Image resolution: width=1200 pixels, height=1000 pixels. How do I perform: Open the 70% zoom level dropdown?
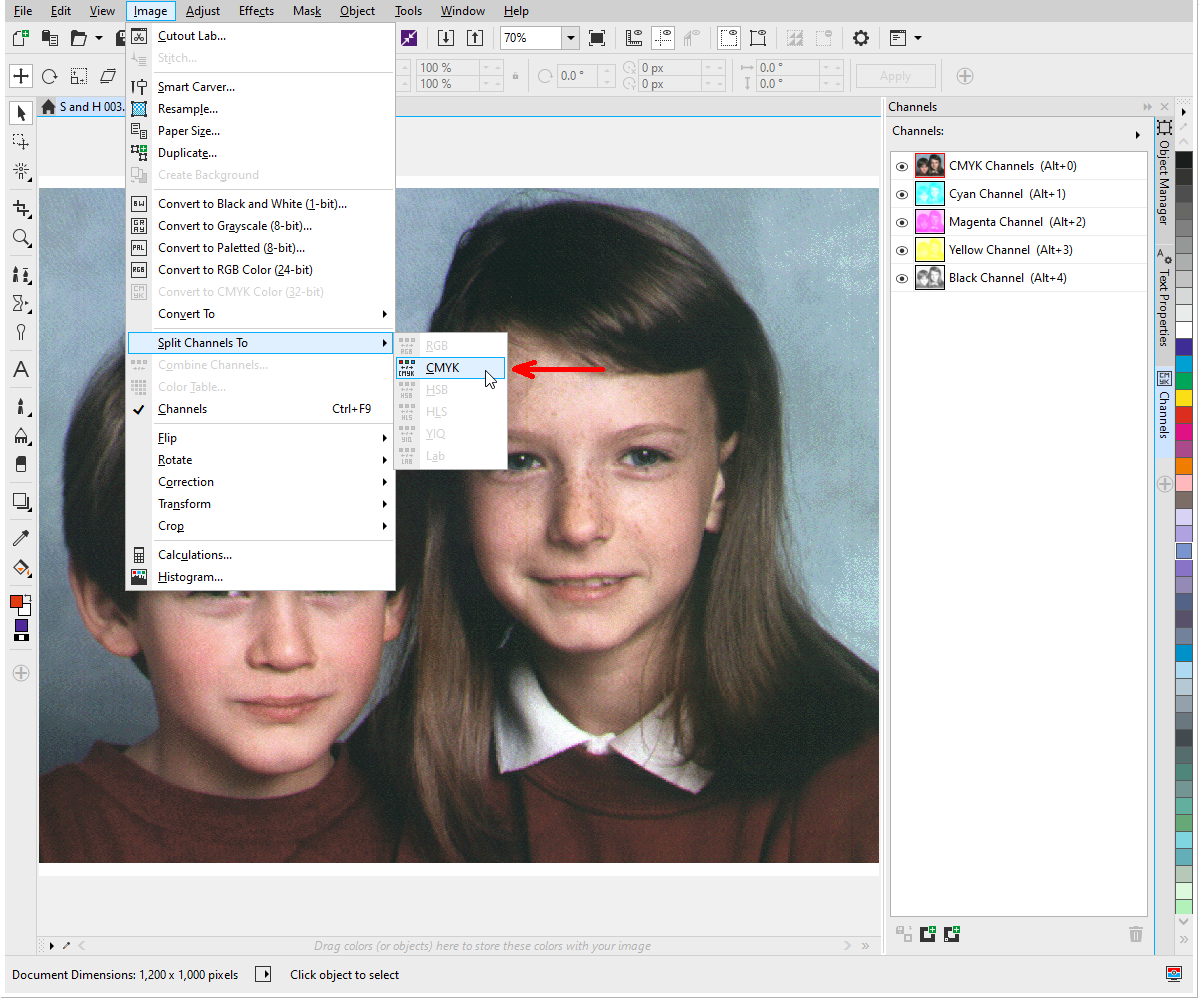[570, 37]
